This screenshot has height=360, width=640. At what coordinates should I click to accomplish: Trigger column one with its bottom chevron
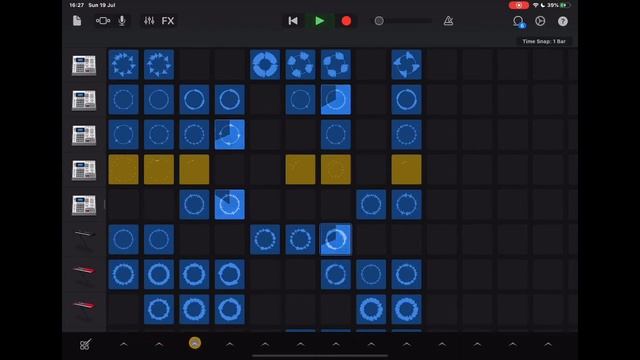click(124, 345)
